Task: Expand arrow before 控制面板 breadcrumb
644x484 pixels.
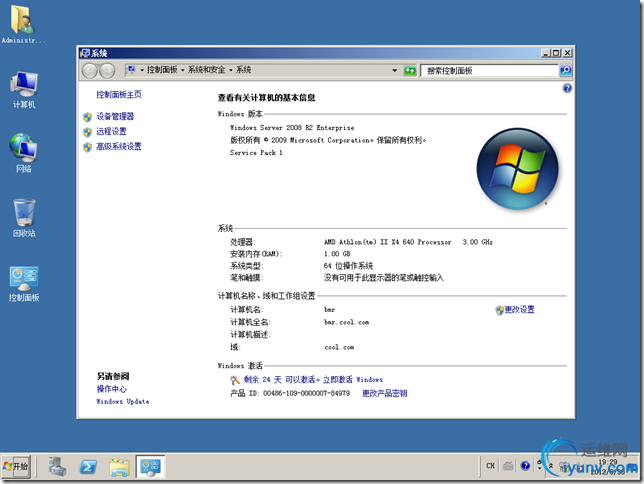Action: pos(142,70)
